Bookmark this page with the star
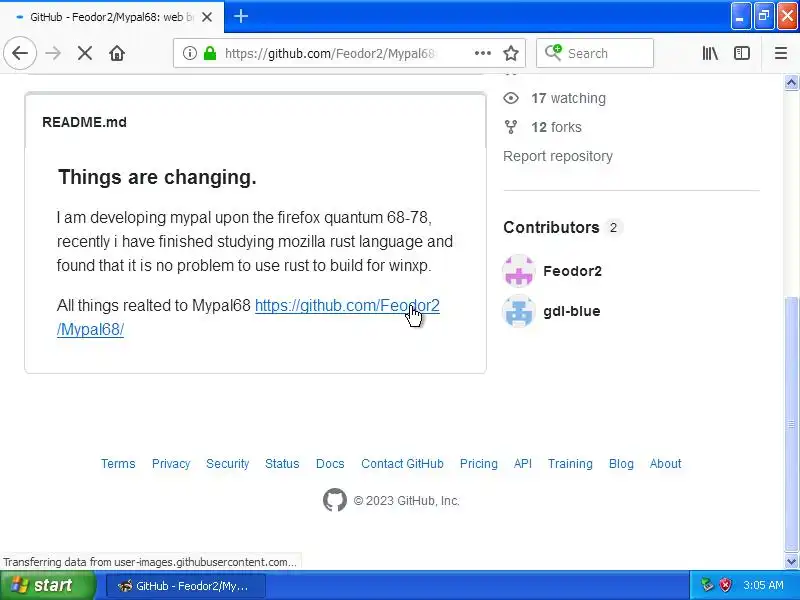 pyautogui.click(x=511, y=53)
